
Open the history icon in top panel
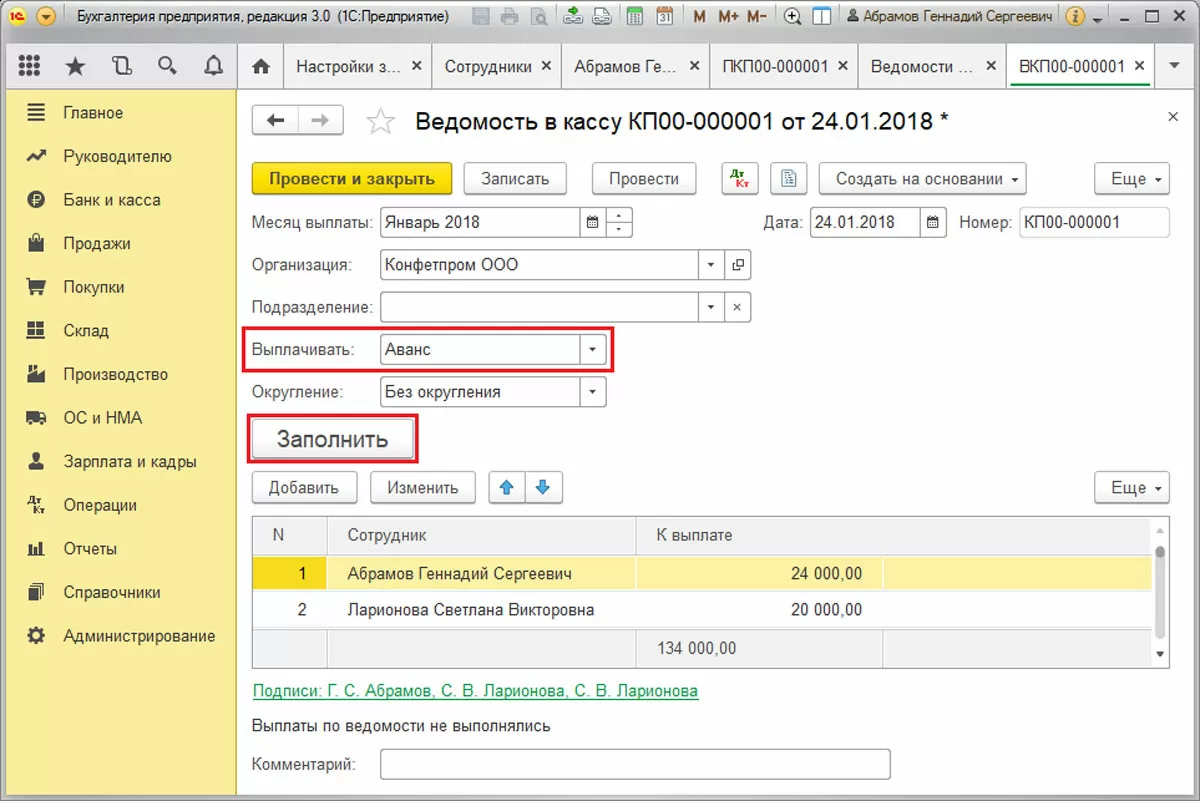(122, 66)
